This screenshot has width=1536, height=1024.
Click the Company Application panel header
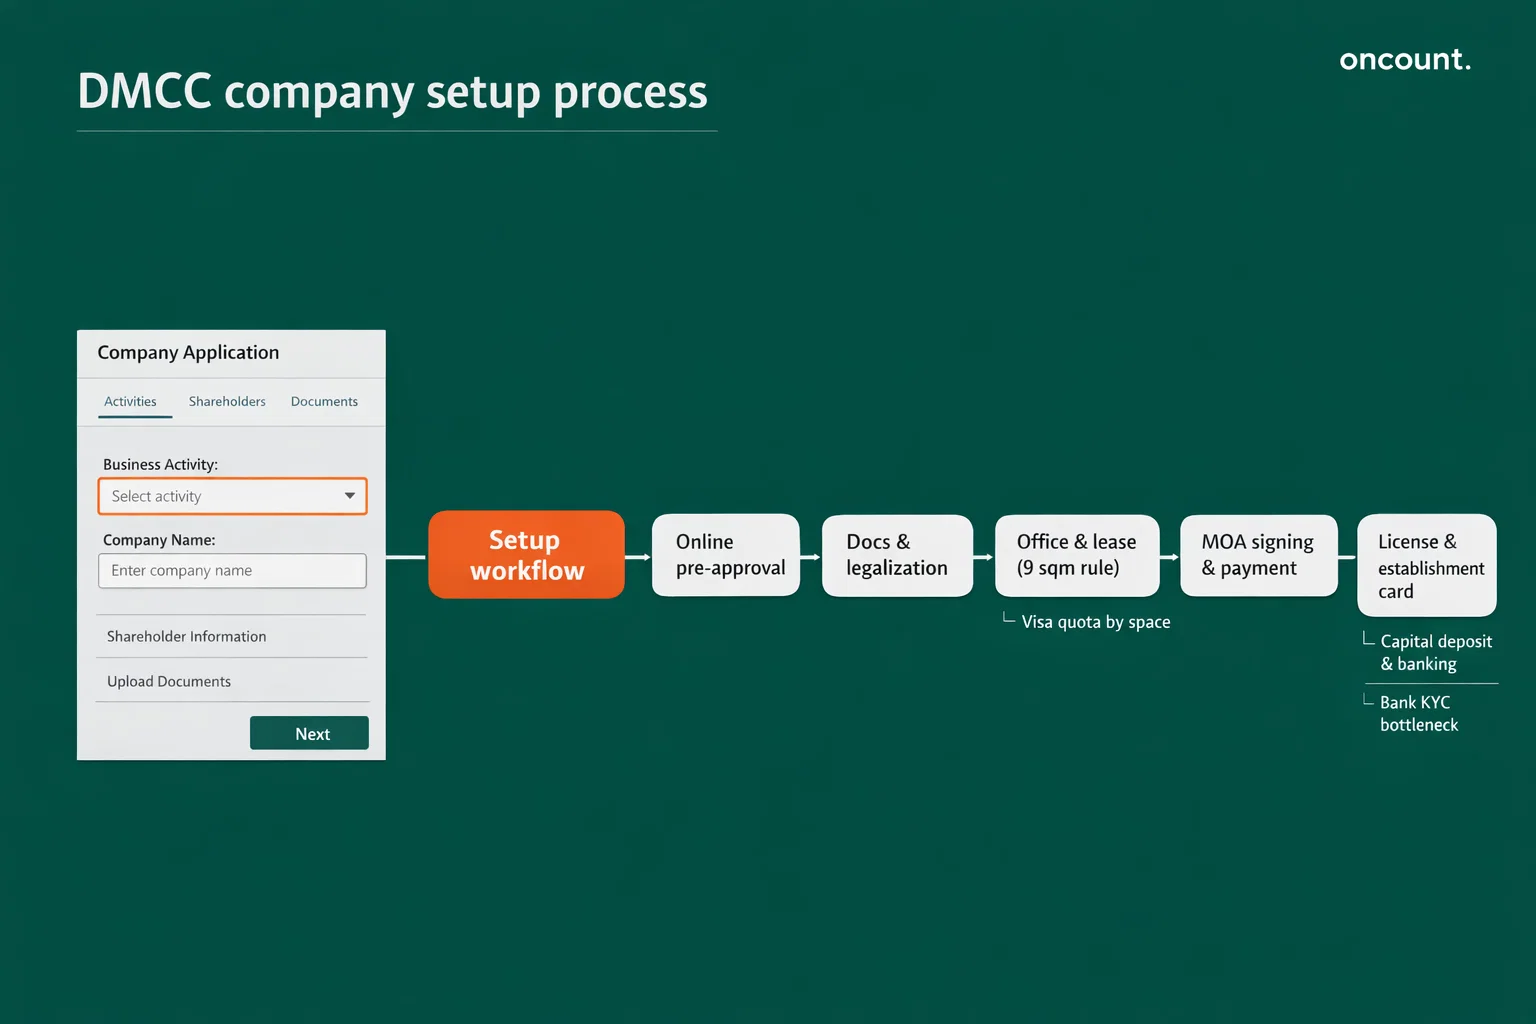coord(188,352)
